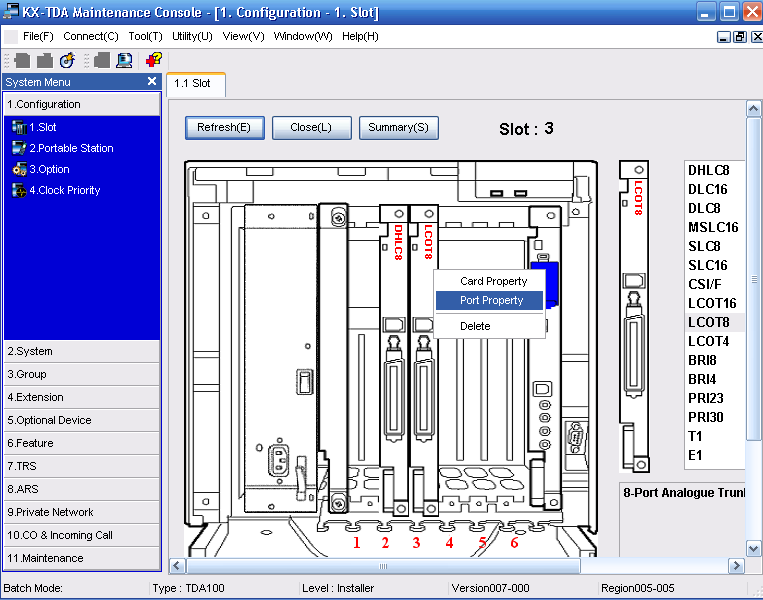Screen dimensions: 763x600
Task: Click the horizontal scrollbar left arrow
Action: tap(177, 565)
